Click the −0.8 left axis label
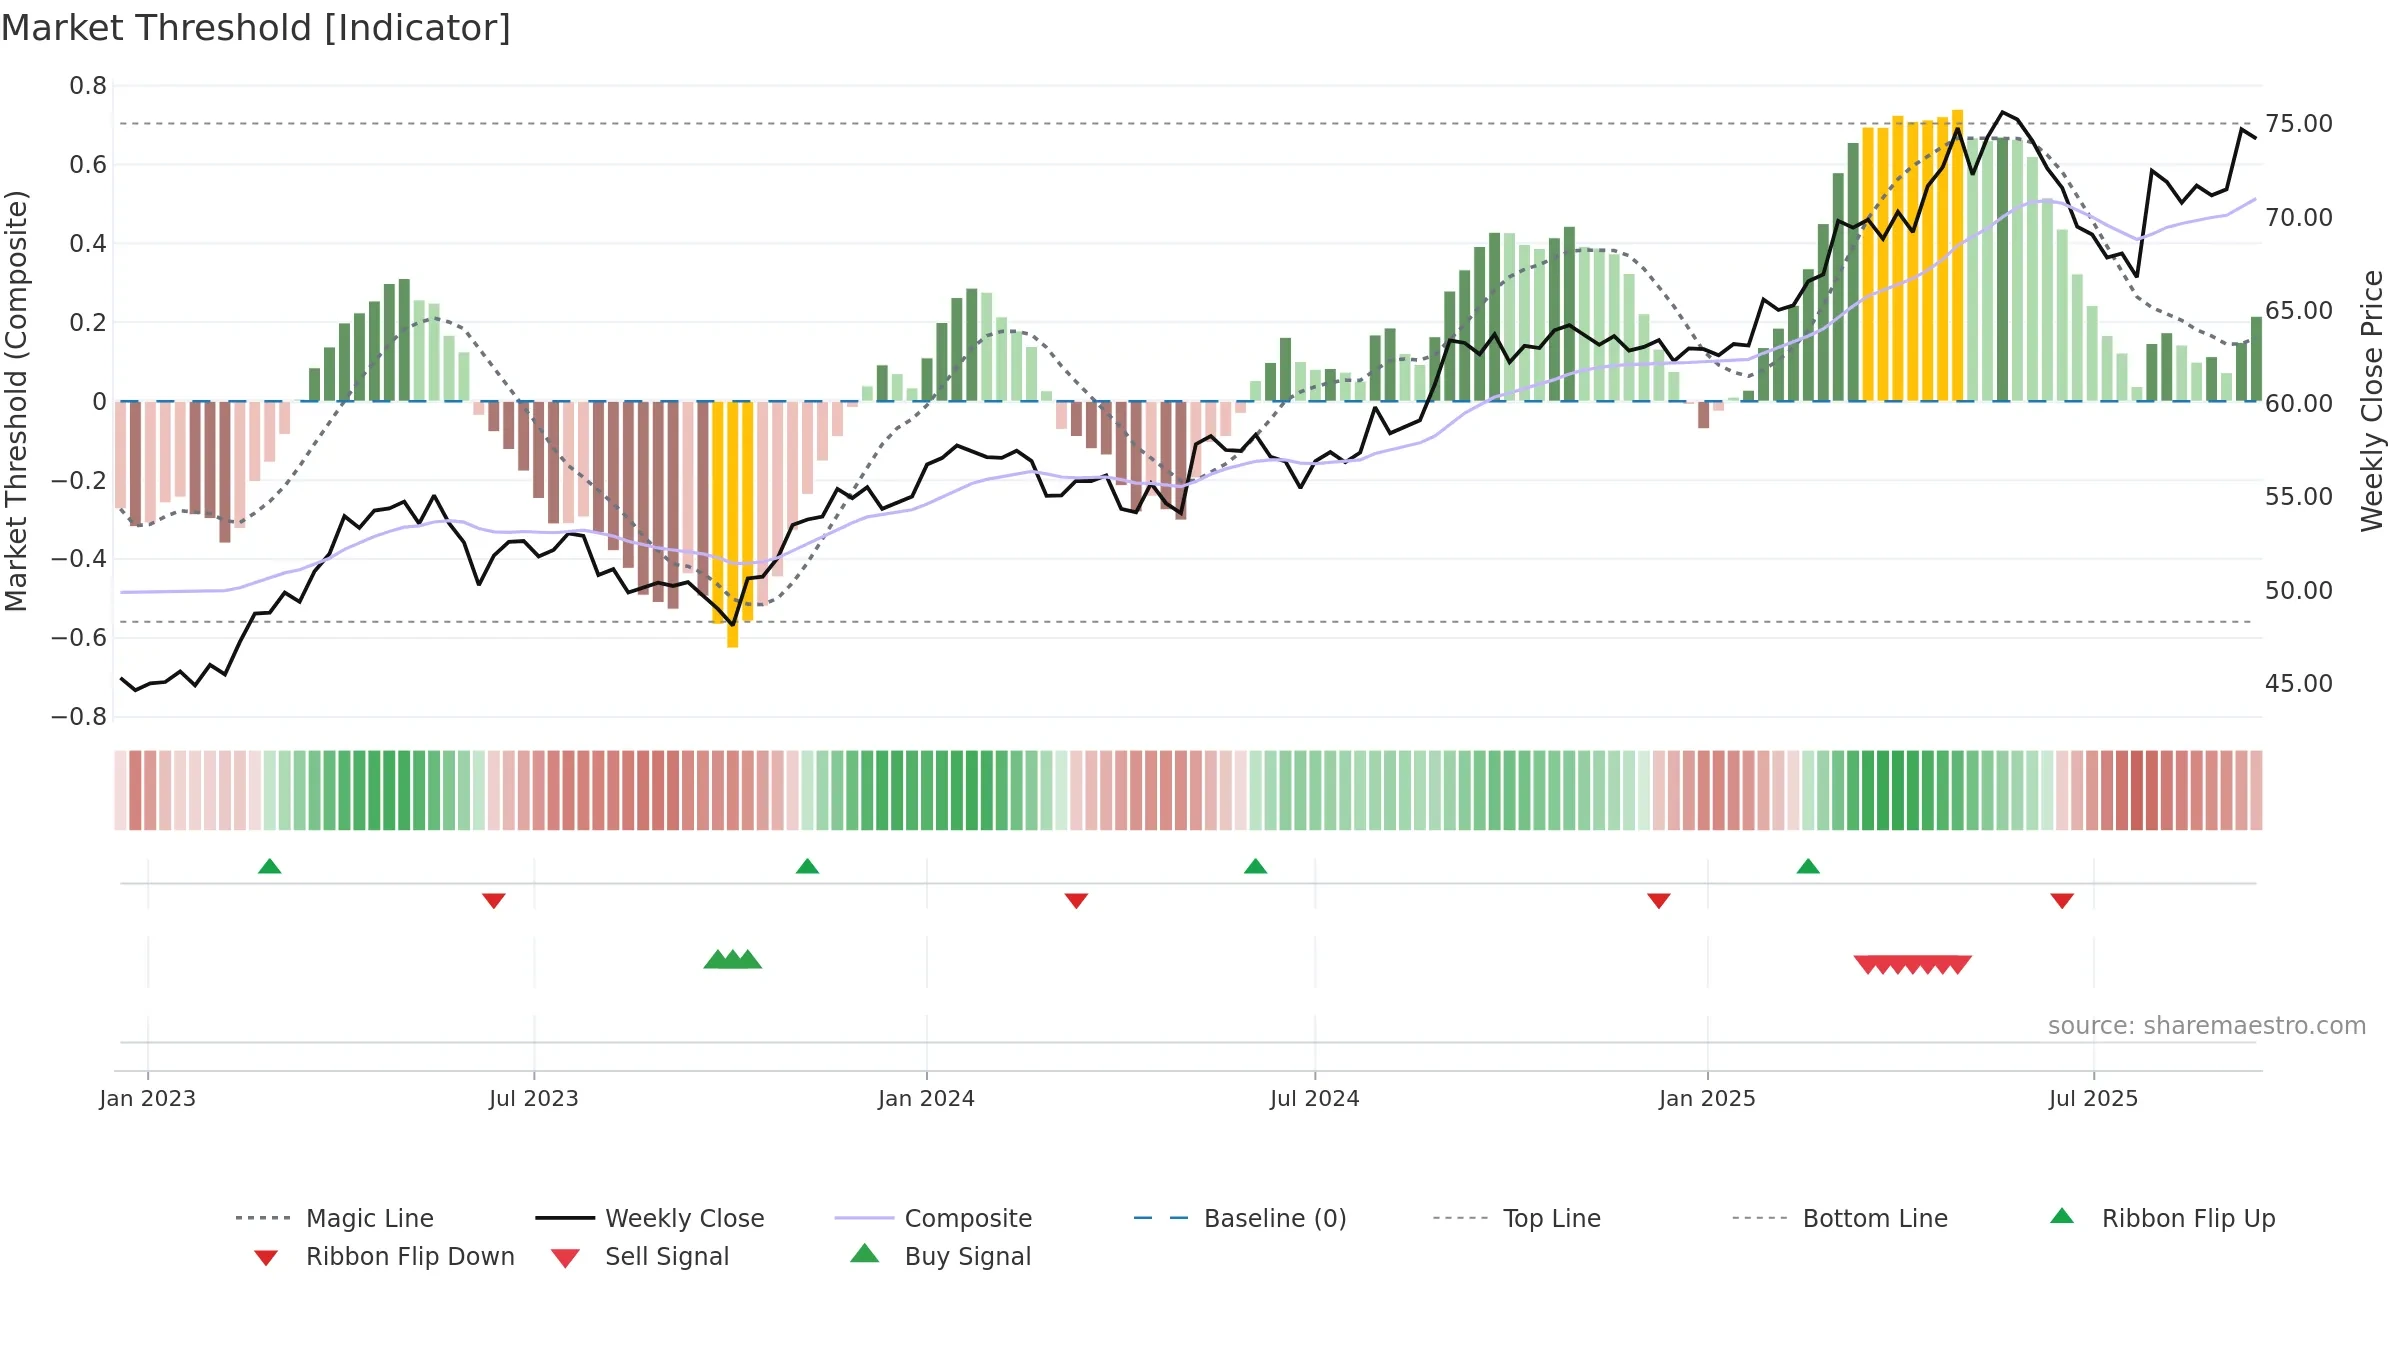The width and height of the screenshot is (2400, 1350). coord(79,717)
